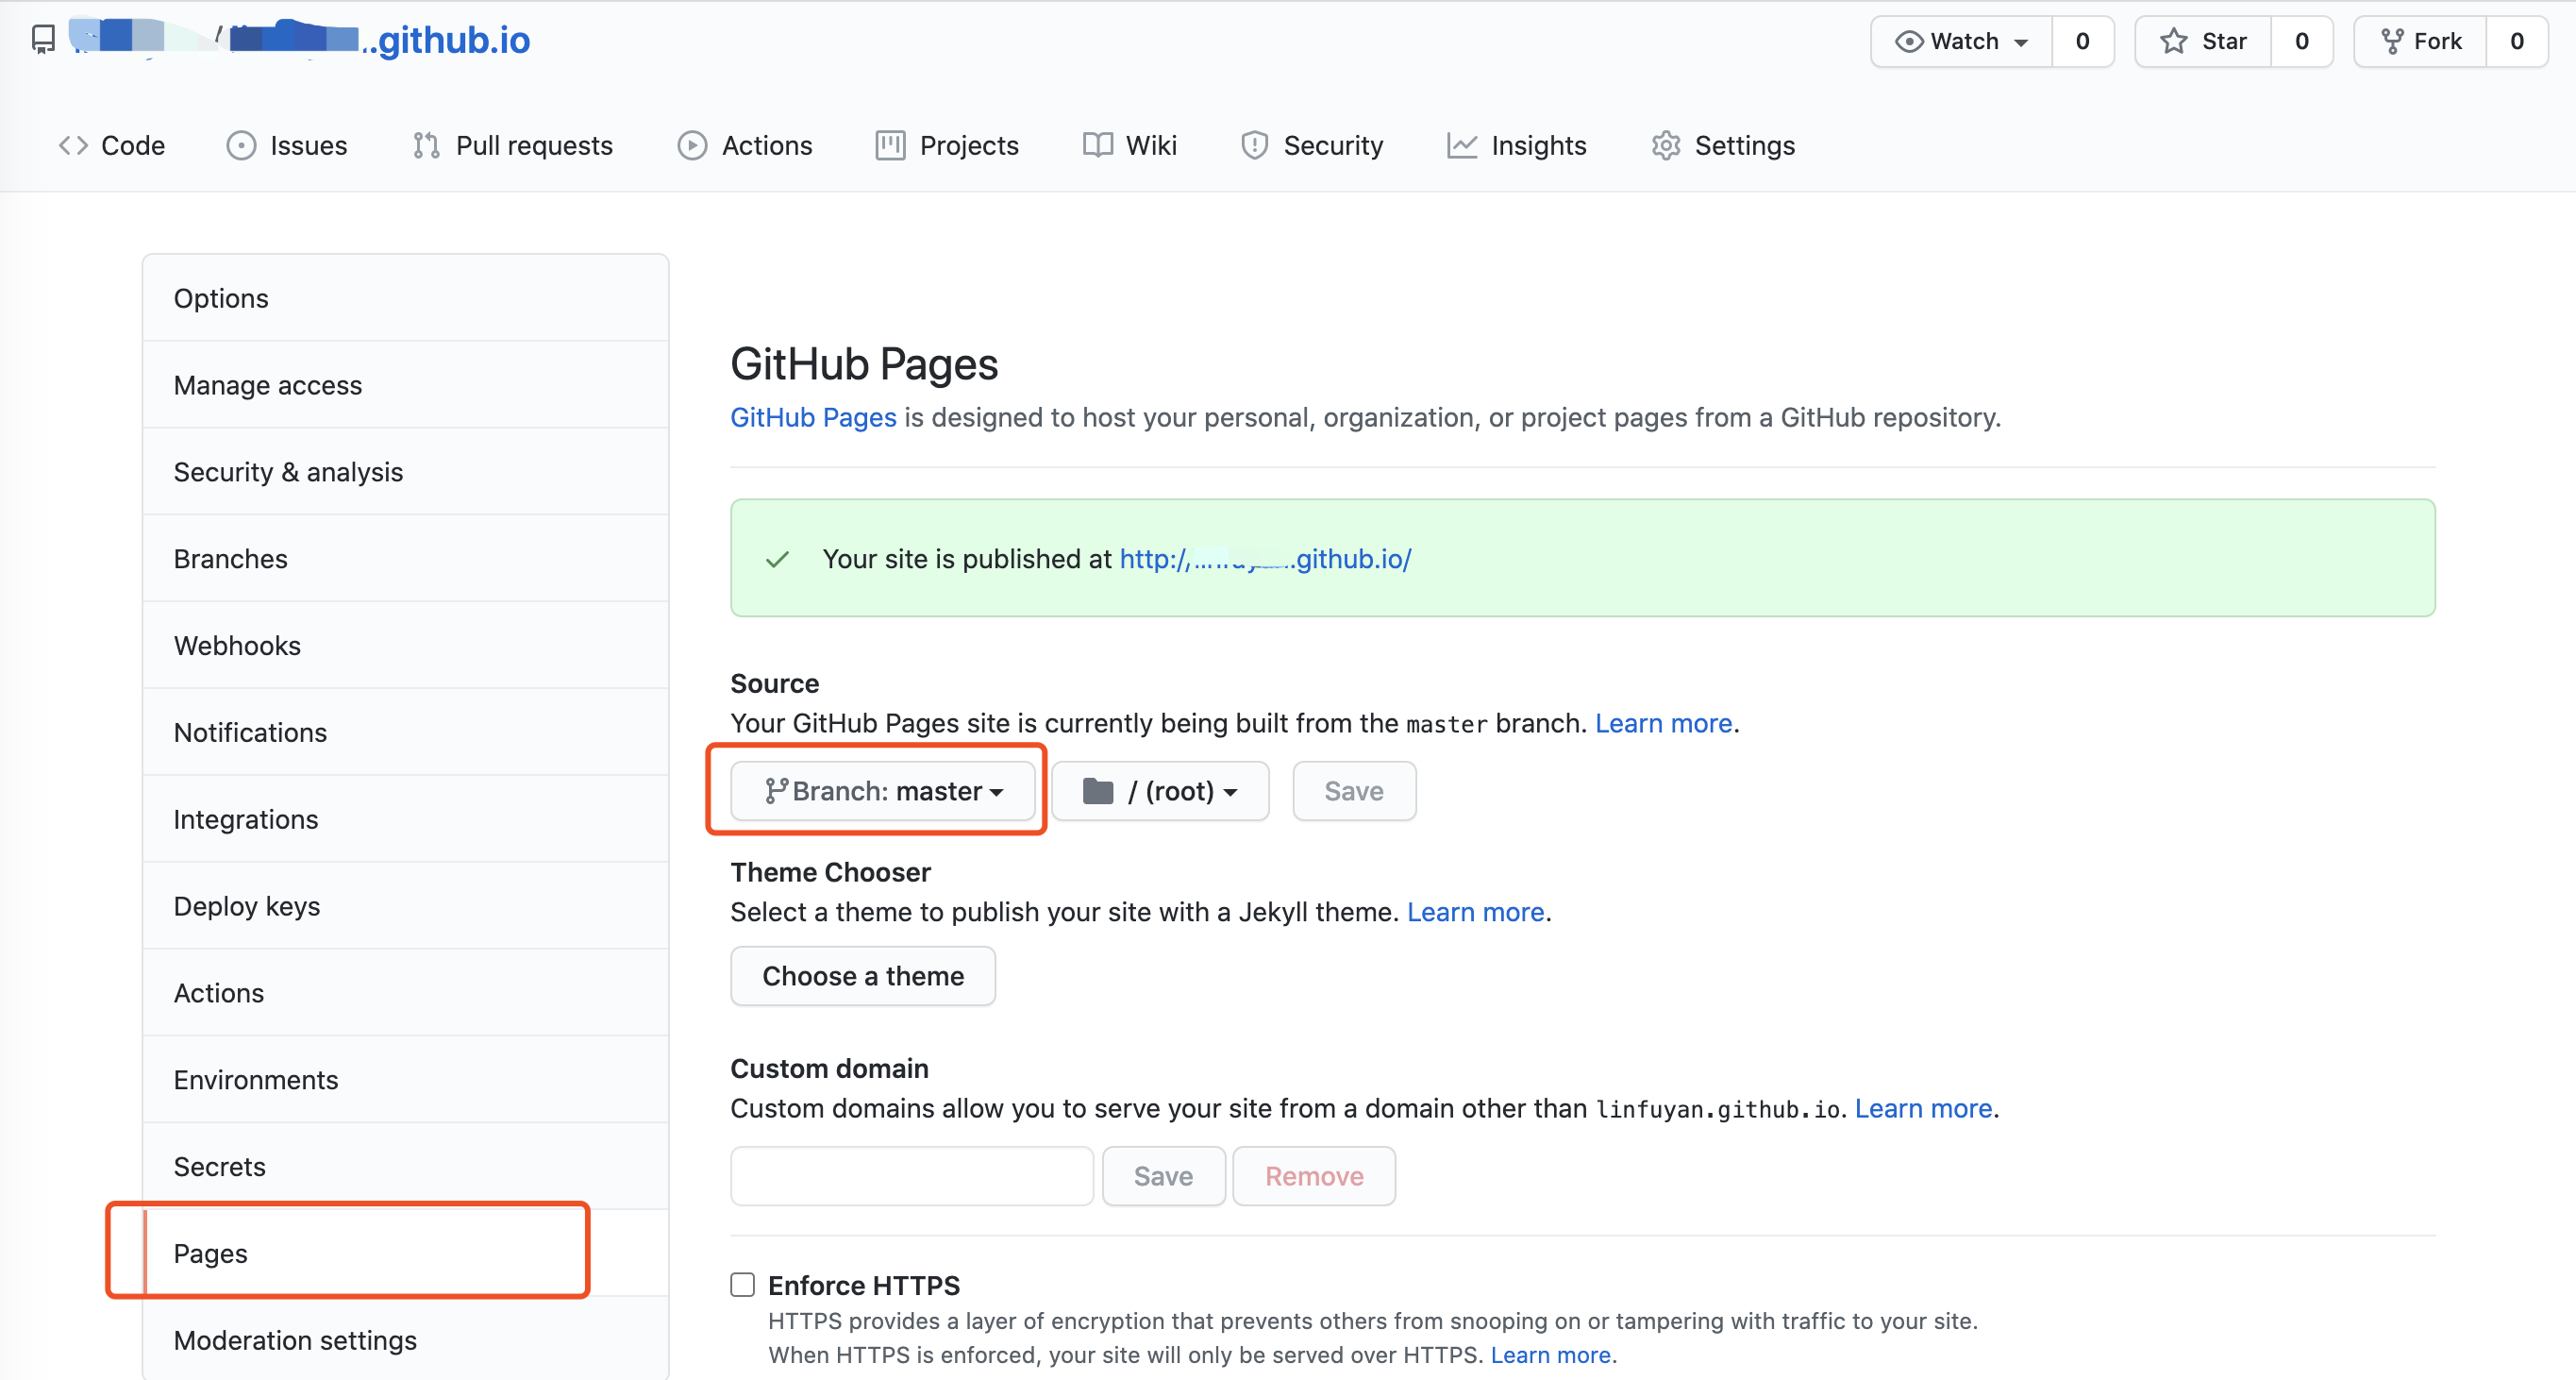
Task: Click the fork icon on the Fork button
Action: point(2392,41)
